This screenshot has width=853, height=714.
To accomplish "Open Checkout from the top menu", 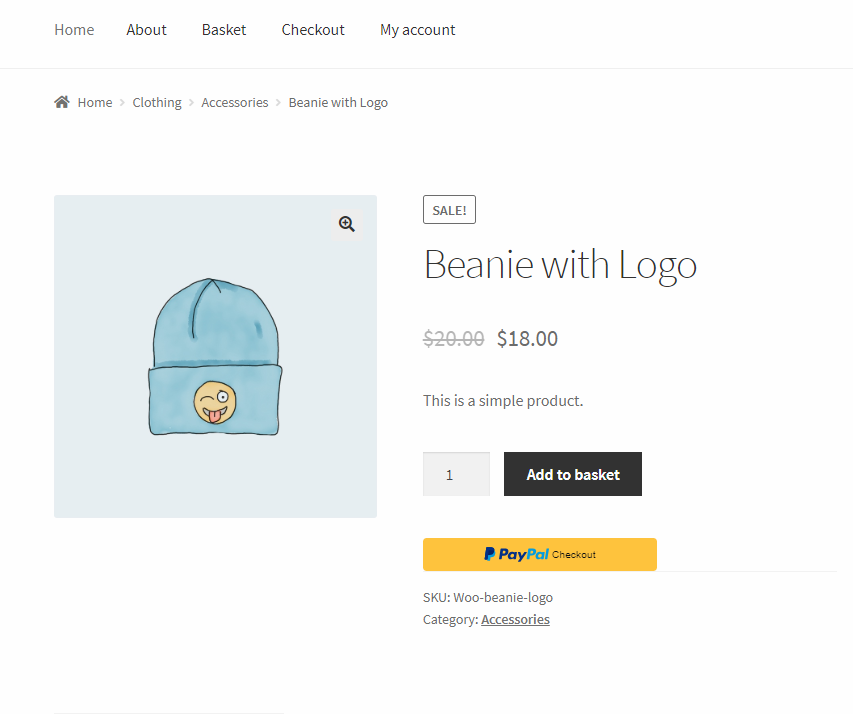I will pos(313,30).
